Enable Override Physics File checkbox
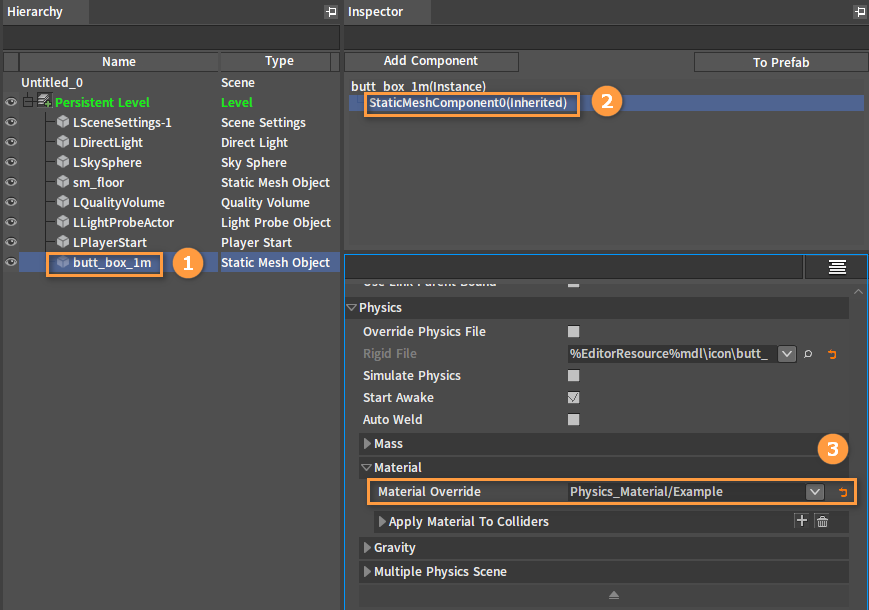Screen dimensions: 869x610 574,331
